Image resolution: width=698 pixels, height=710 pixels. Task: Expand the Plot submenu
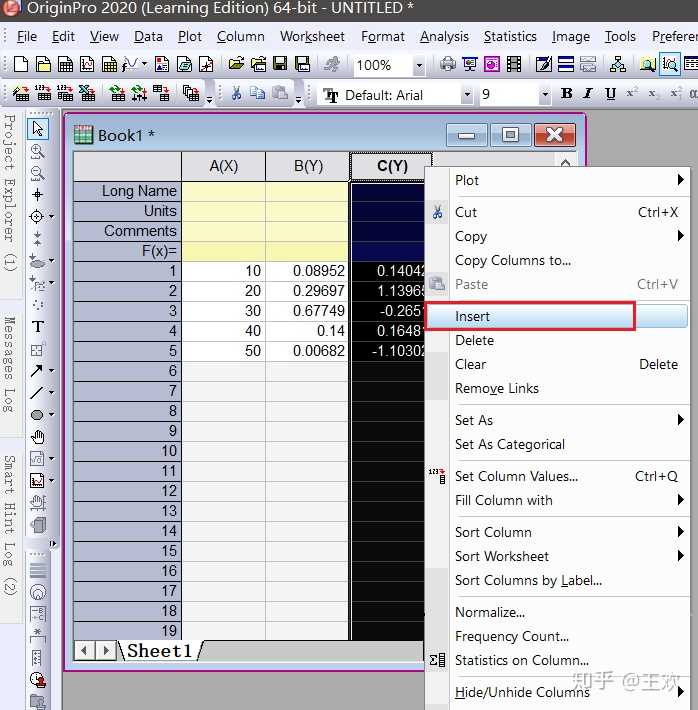pyautogui.click(x=557, y=180)
